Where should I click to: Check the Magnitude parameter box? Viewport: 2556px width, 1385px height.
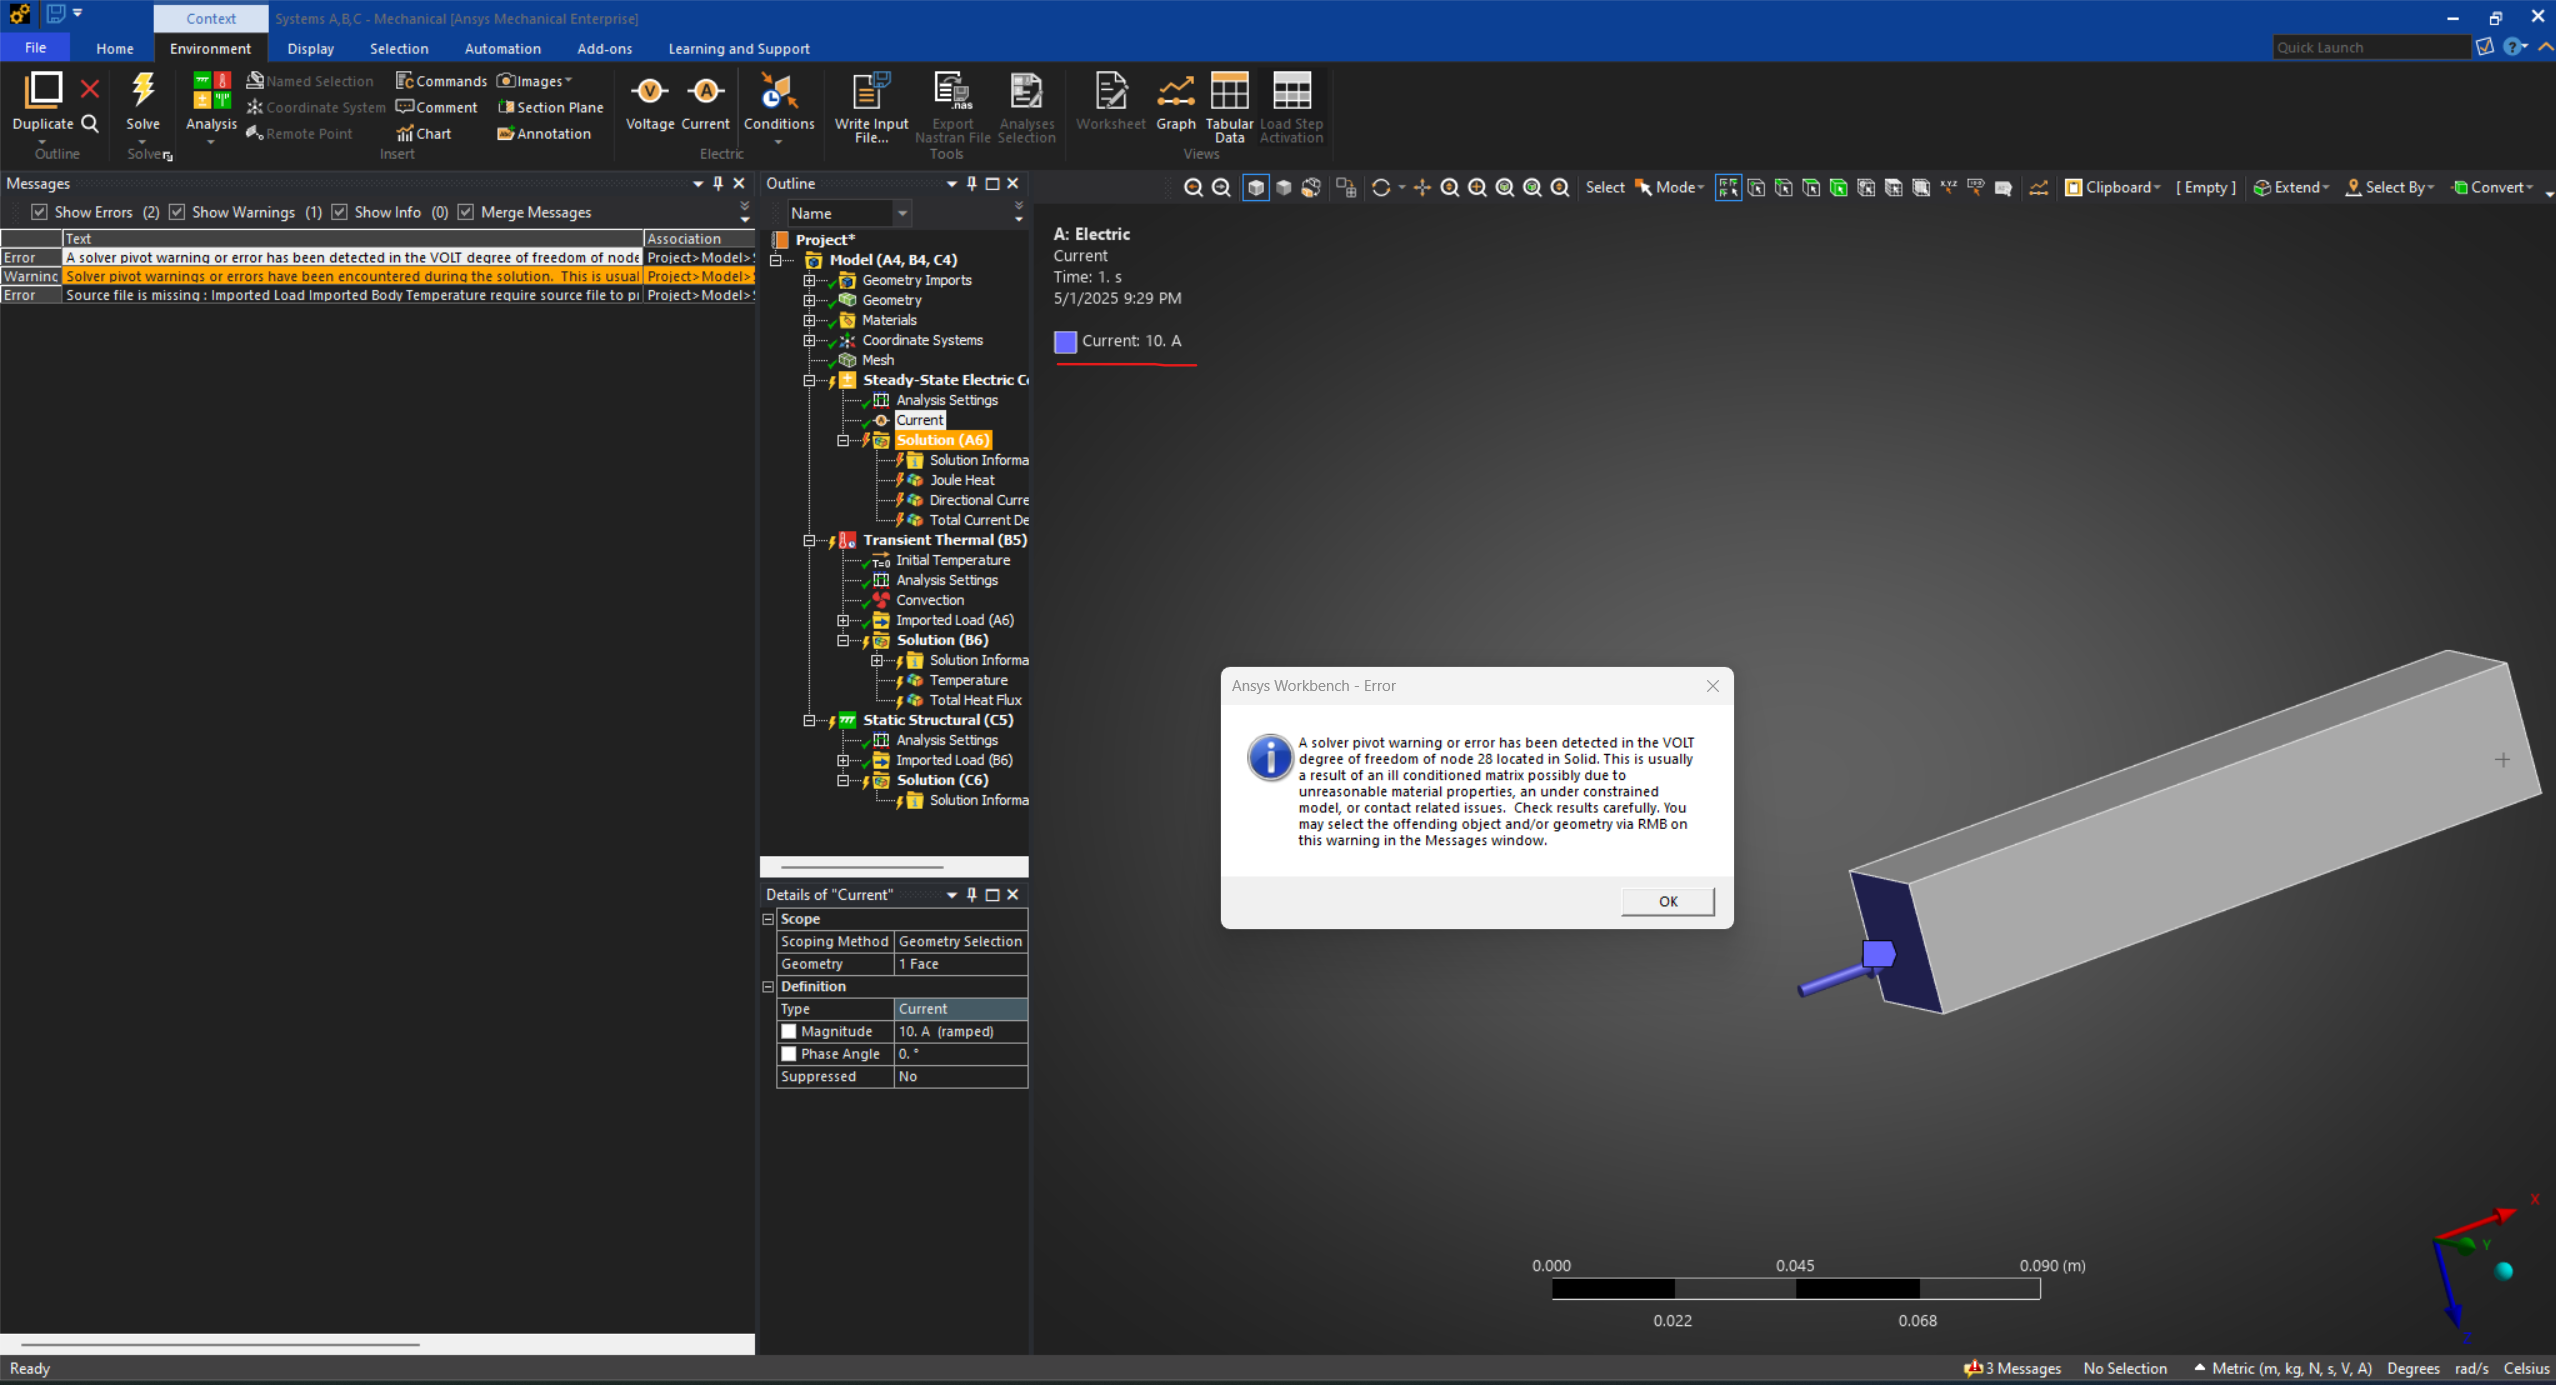pyautogui.click(x=788, y=1031)
